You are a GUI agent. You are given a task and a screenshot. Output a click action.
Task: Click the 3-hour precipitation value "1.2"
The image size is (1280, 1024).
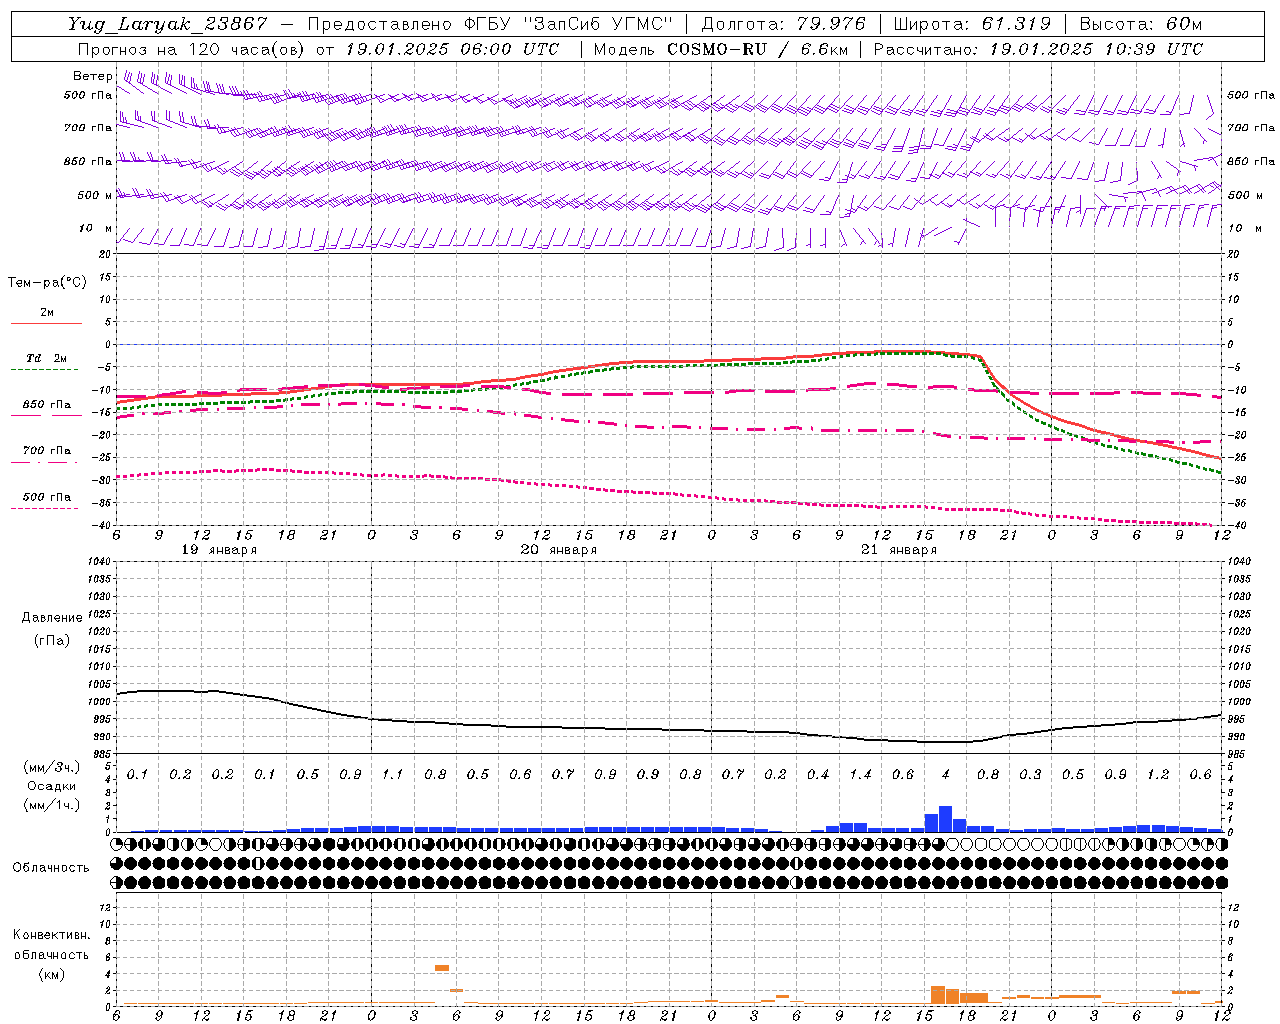(x=1158, y=775)
